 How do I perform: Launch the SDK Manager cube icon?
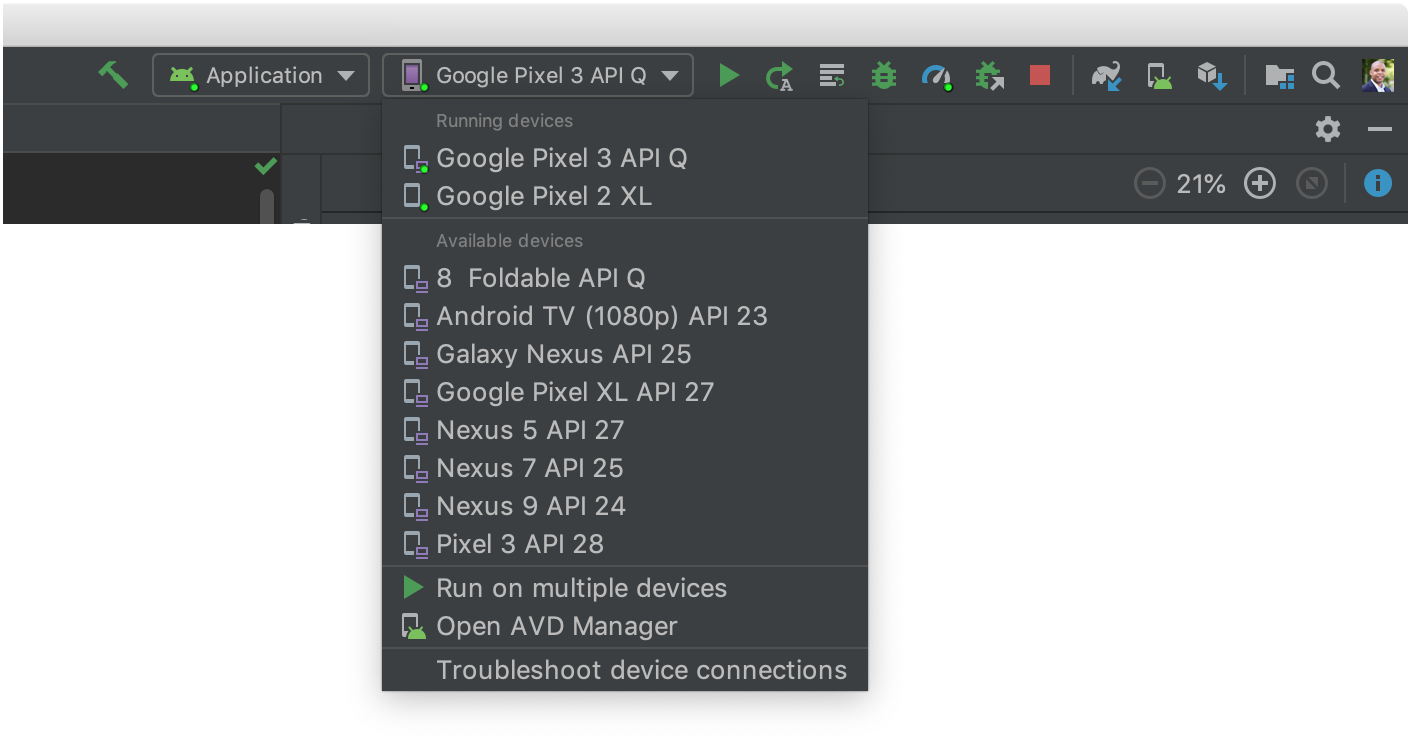(1211, 75)
